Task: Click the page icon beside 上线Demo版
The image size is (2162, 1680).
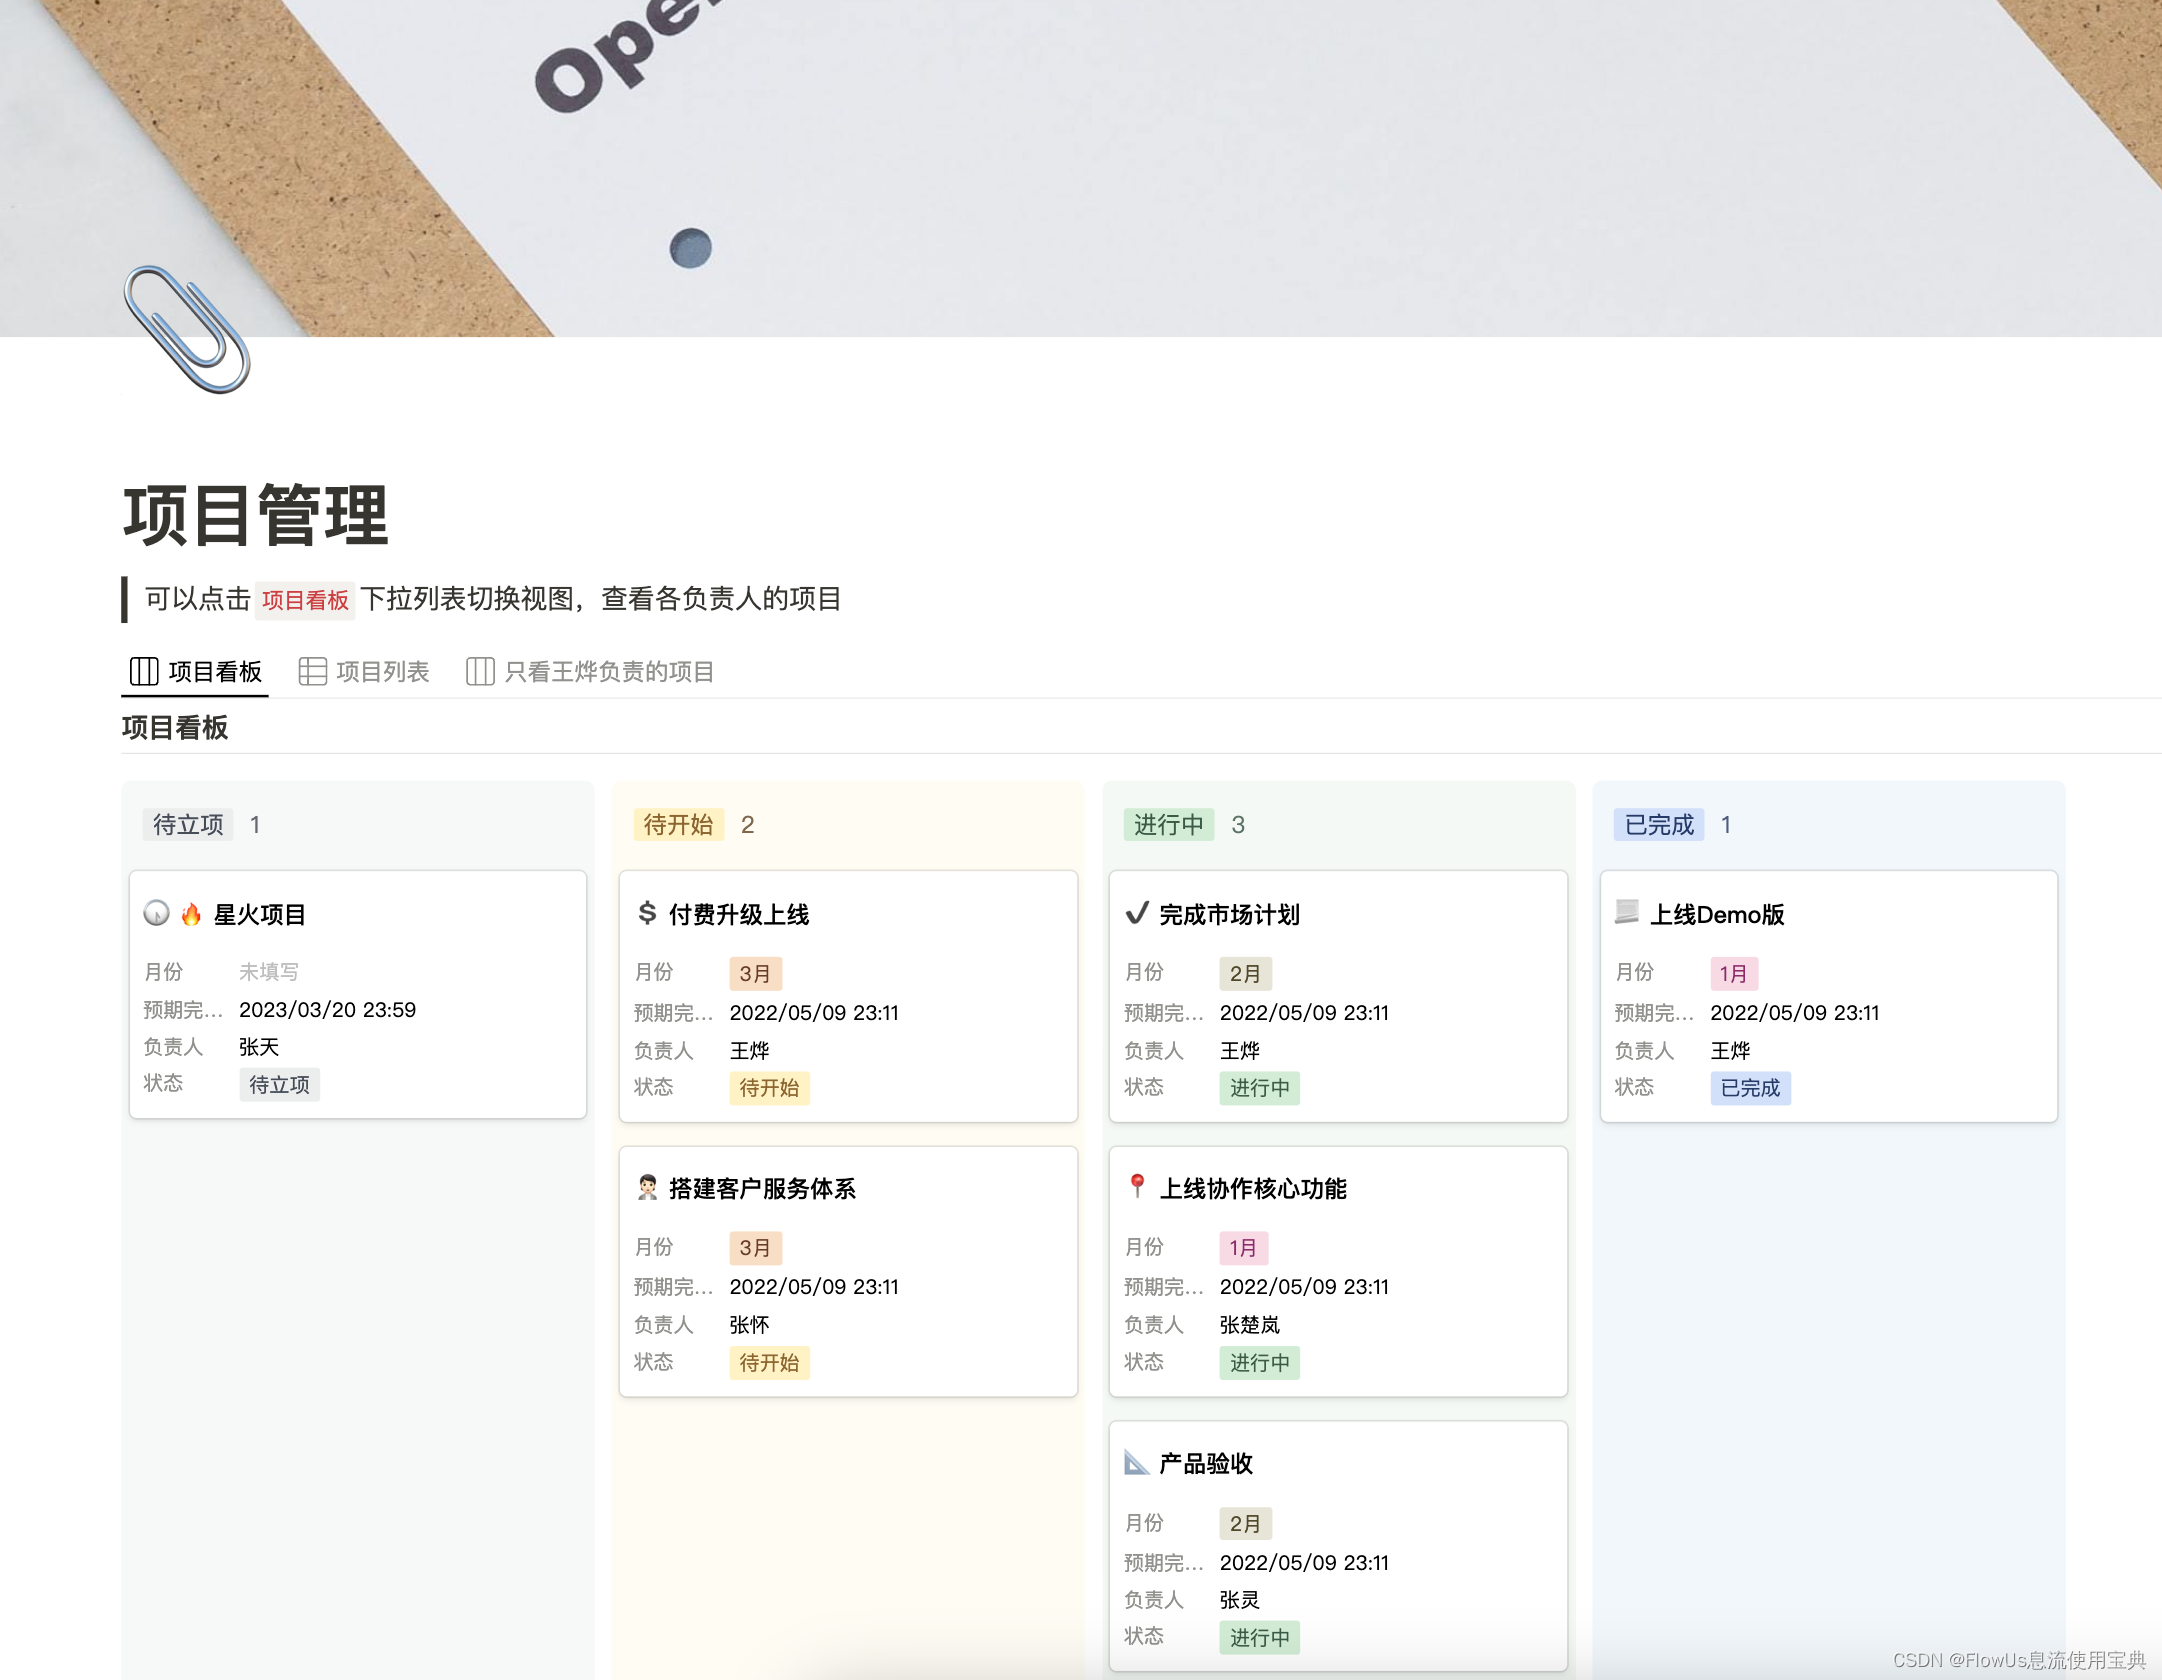Action: (1627, 912)
